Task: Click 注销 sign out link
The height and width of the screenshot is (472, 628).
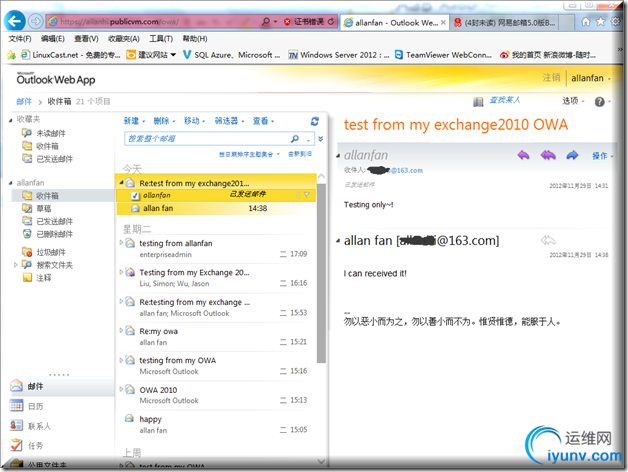Action: pos(551,78)
